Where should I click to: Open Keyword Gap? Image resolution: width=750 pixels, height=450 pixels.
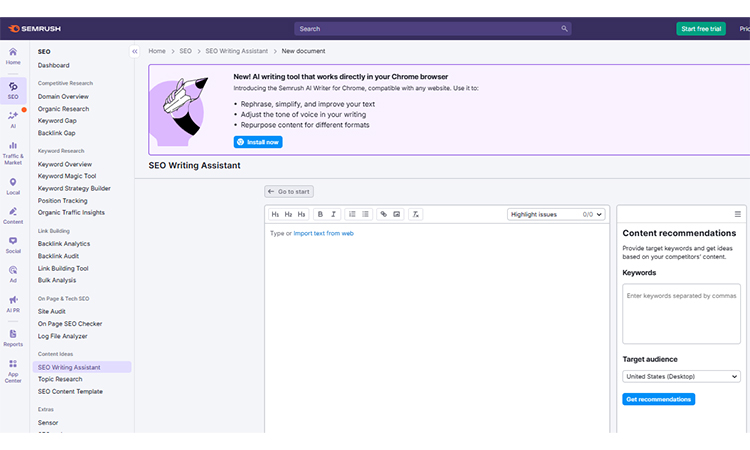click(x=57, y=121)
